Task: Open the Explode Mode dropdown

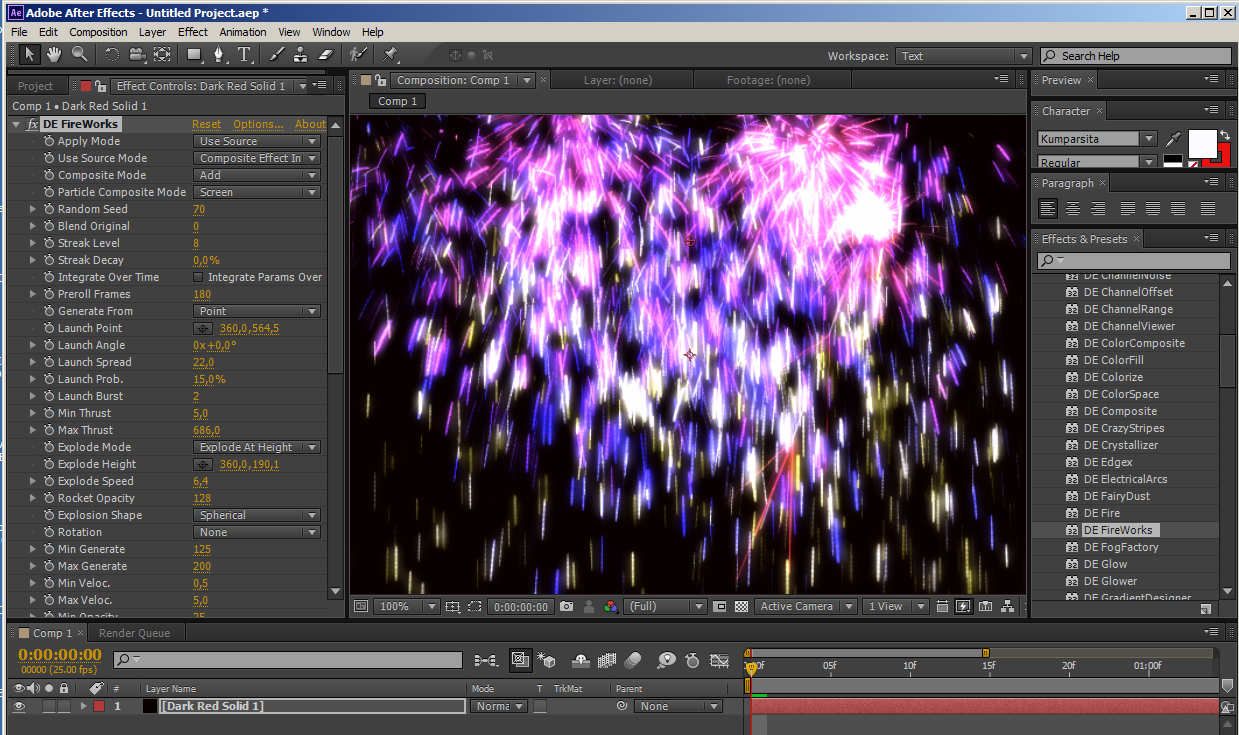Action: click(257, 447)
